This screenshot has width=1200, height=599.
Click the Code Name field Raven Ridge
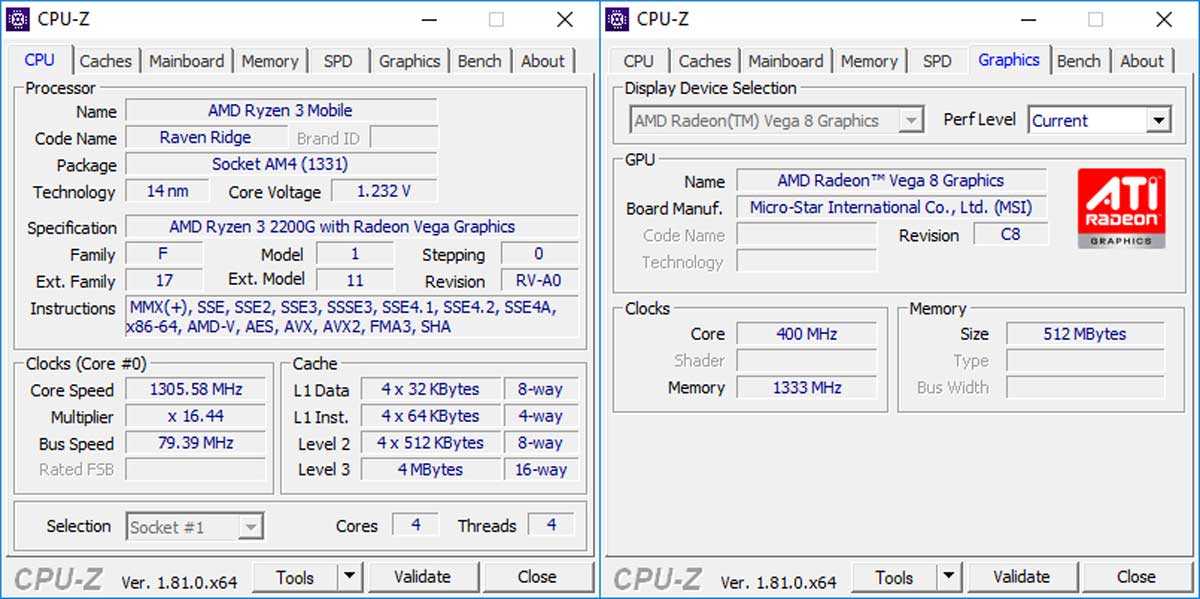(206, 138)
